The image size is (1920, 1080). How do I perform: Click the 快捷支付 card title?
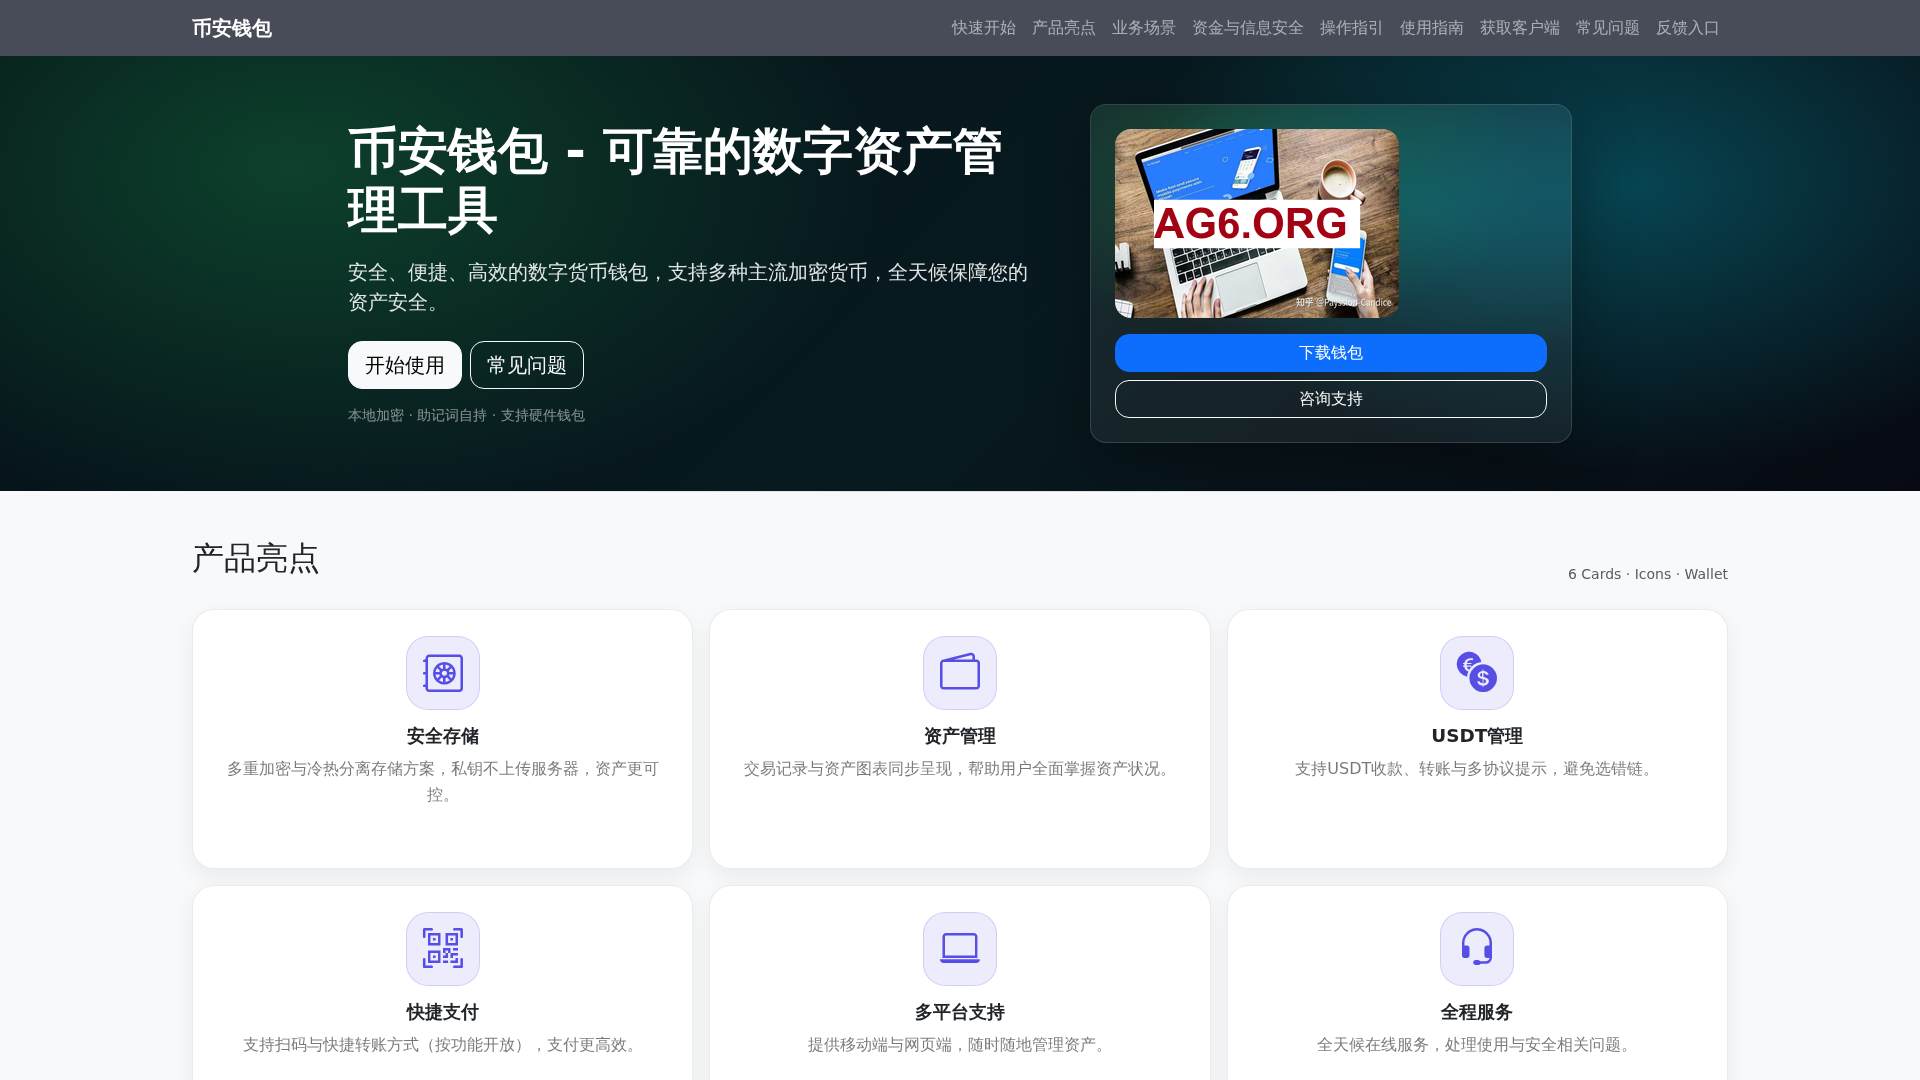click(443, 1012)
